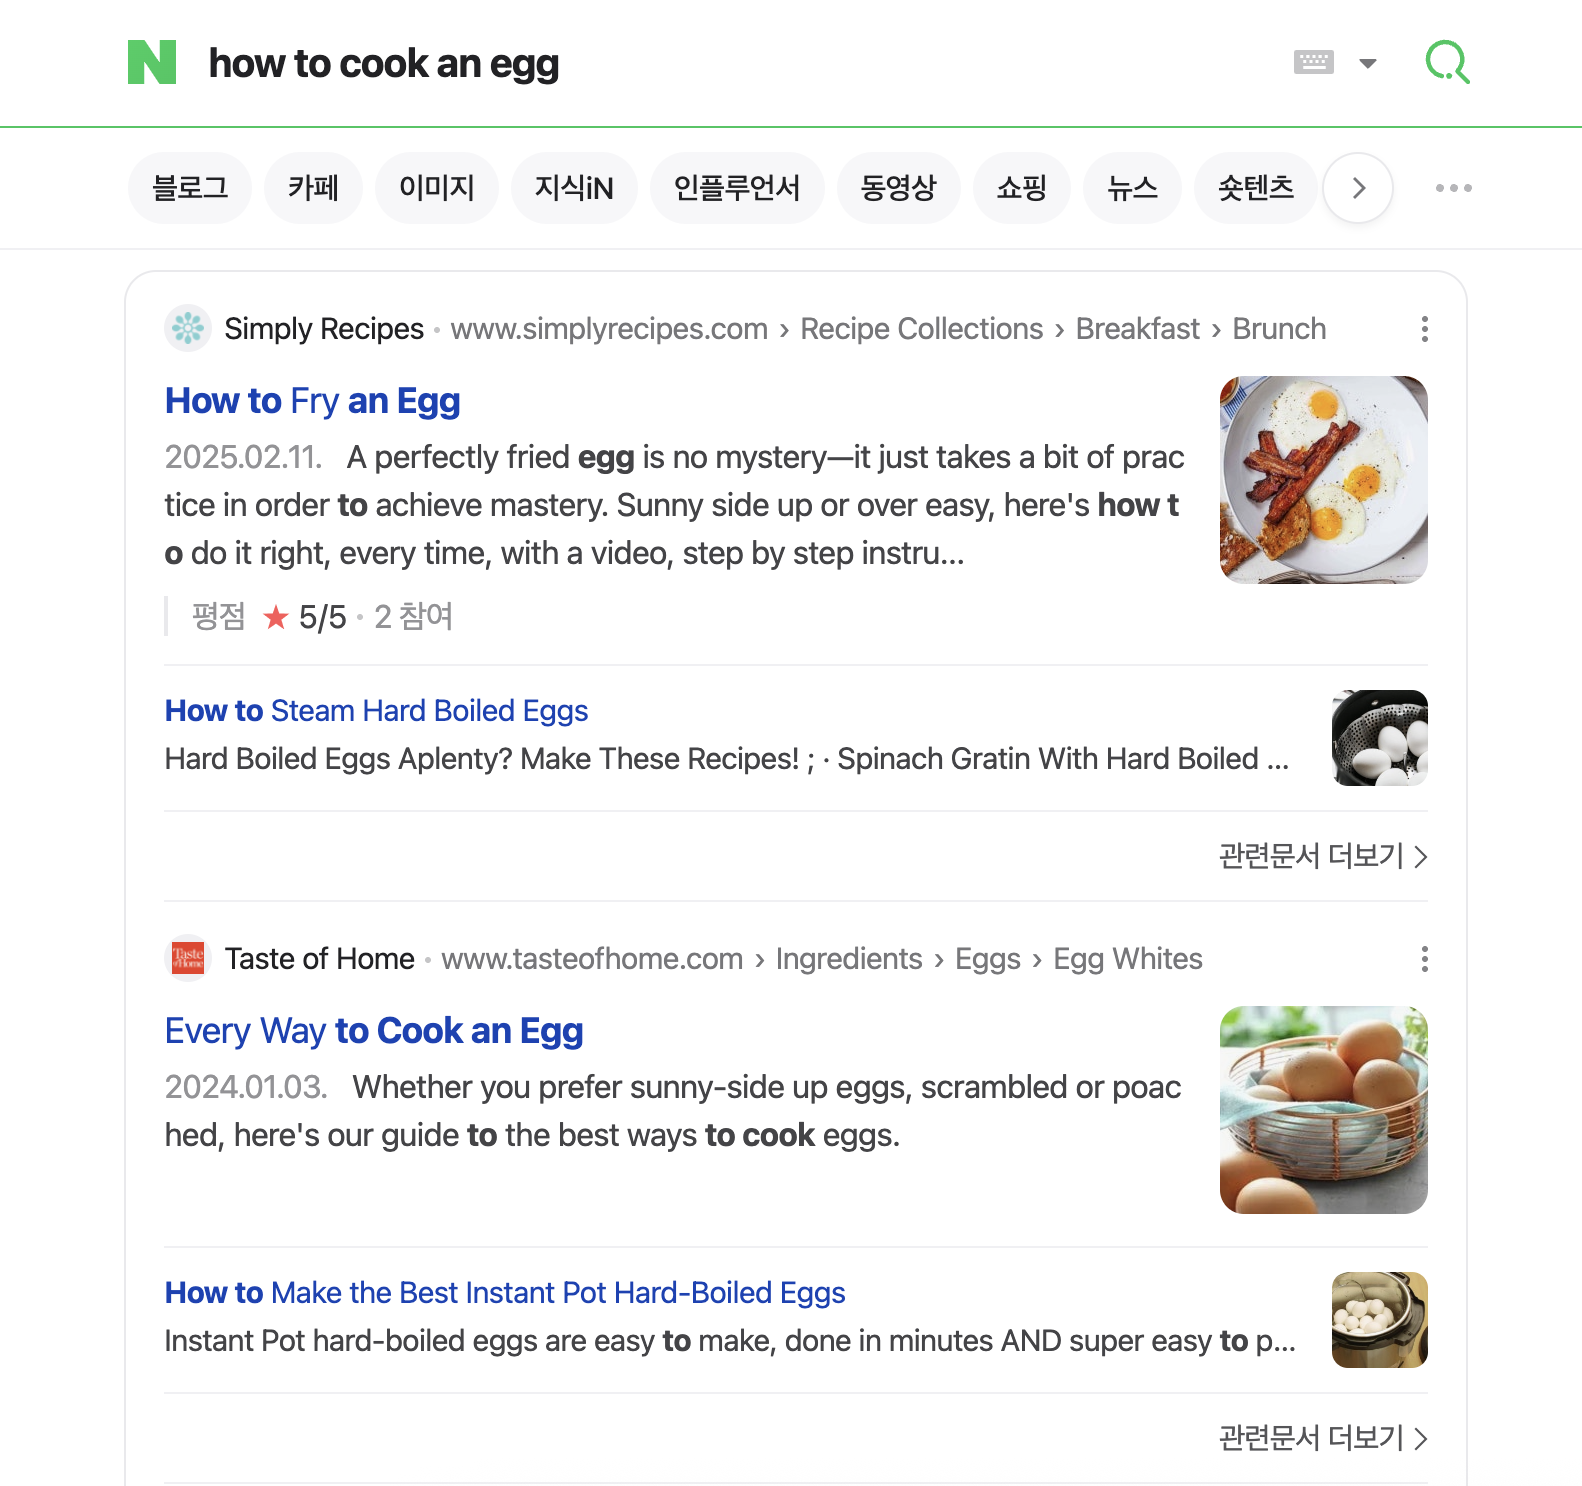Click '관련문서 더보기' under Simply Recipes
The height and width of the screenshot is (1486, 1582).
1311,856
